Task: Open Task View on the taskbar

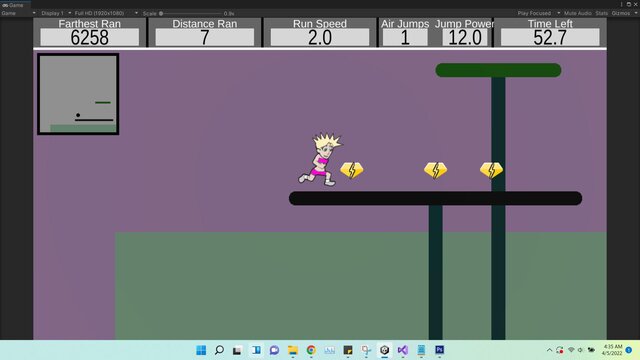Action: 237,350
